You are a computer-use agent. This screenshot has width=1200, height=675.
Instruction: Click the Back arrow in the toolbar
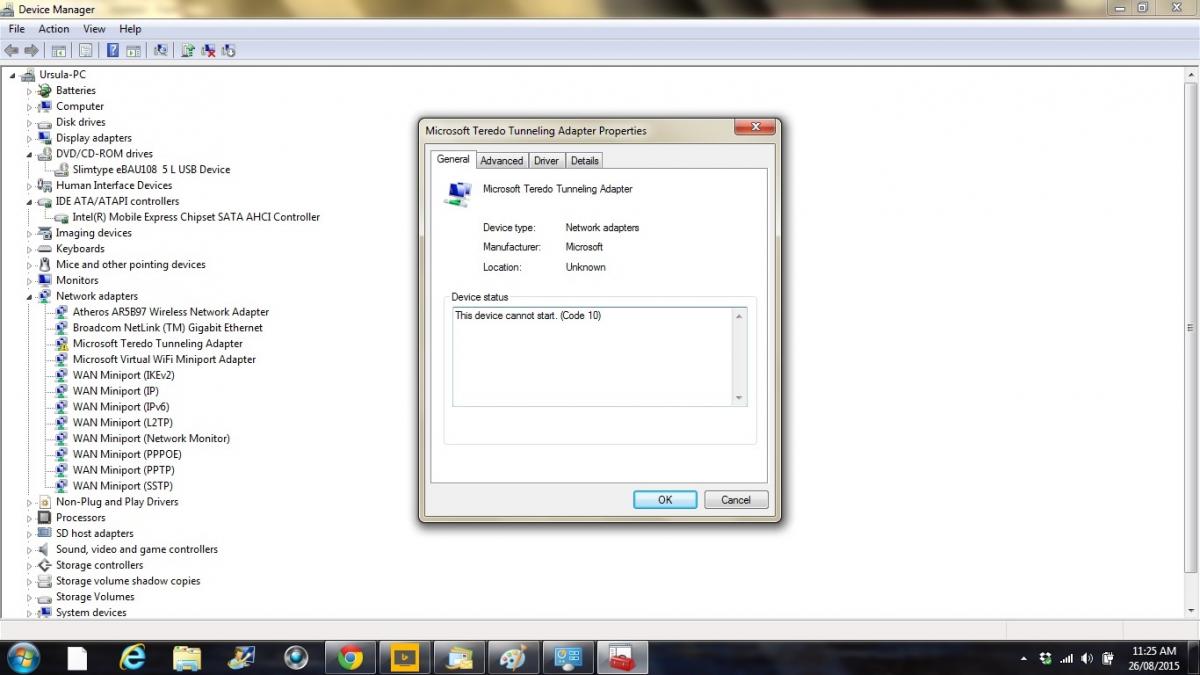tap(11, 50)
